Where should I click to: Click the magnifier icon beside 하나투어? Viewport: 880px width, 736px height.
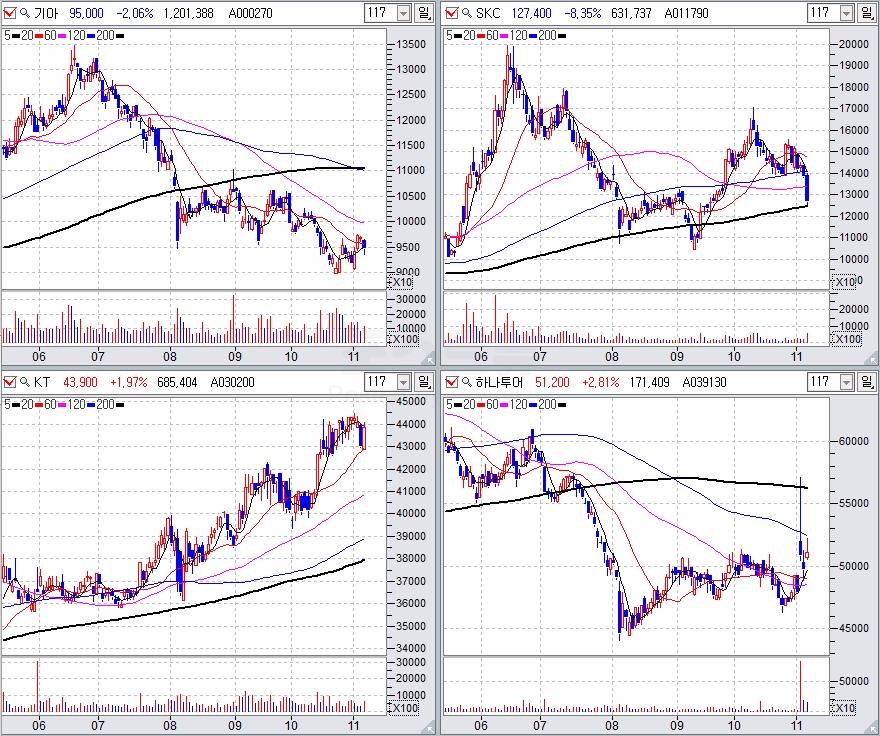pos(467,382)
